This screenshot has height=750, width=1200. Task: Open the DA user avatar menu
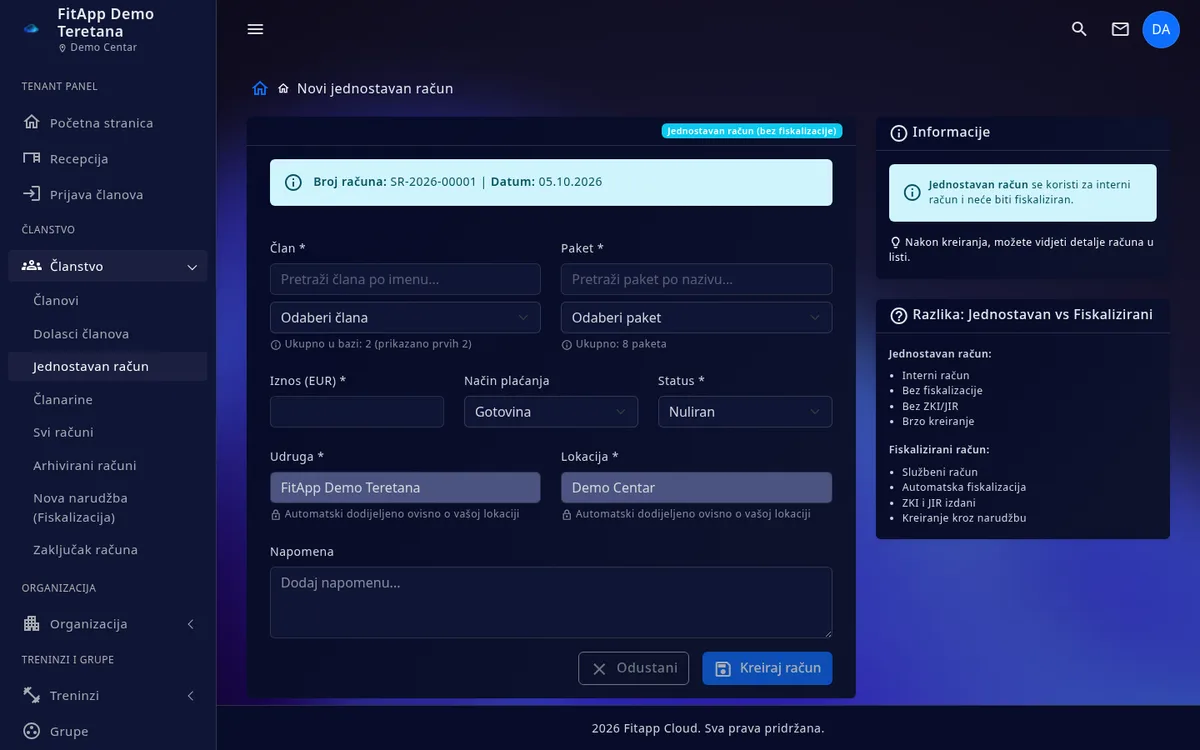[1161, 29]
